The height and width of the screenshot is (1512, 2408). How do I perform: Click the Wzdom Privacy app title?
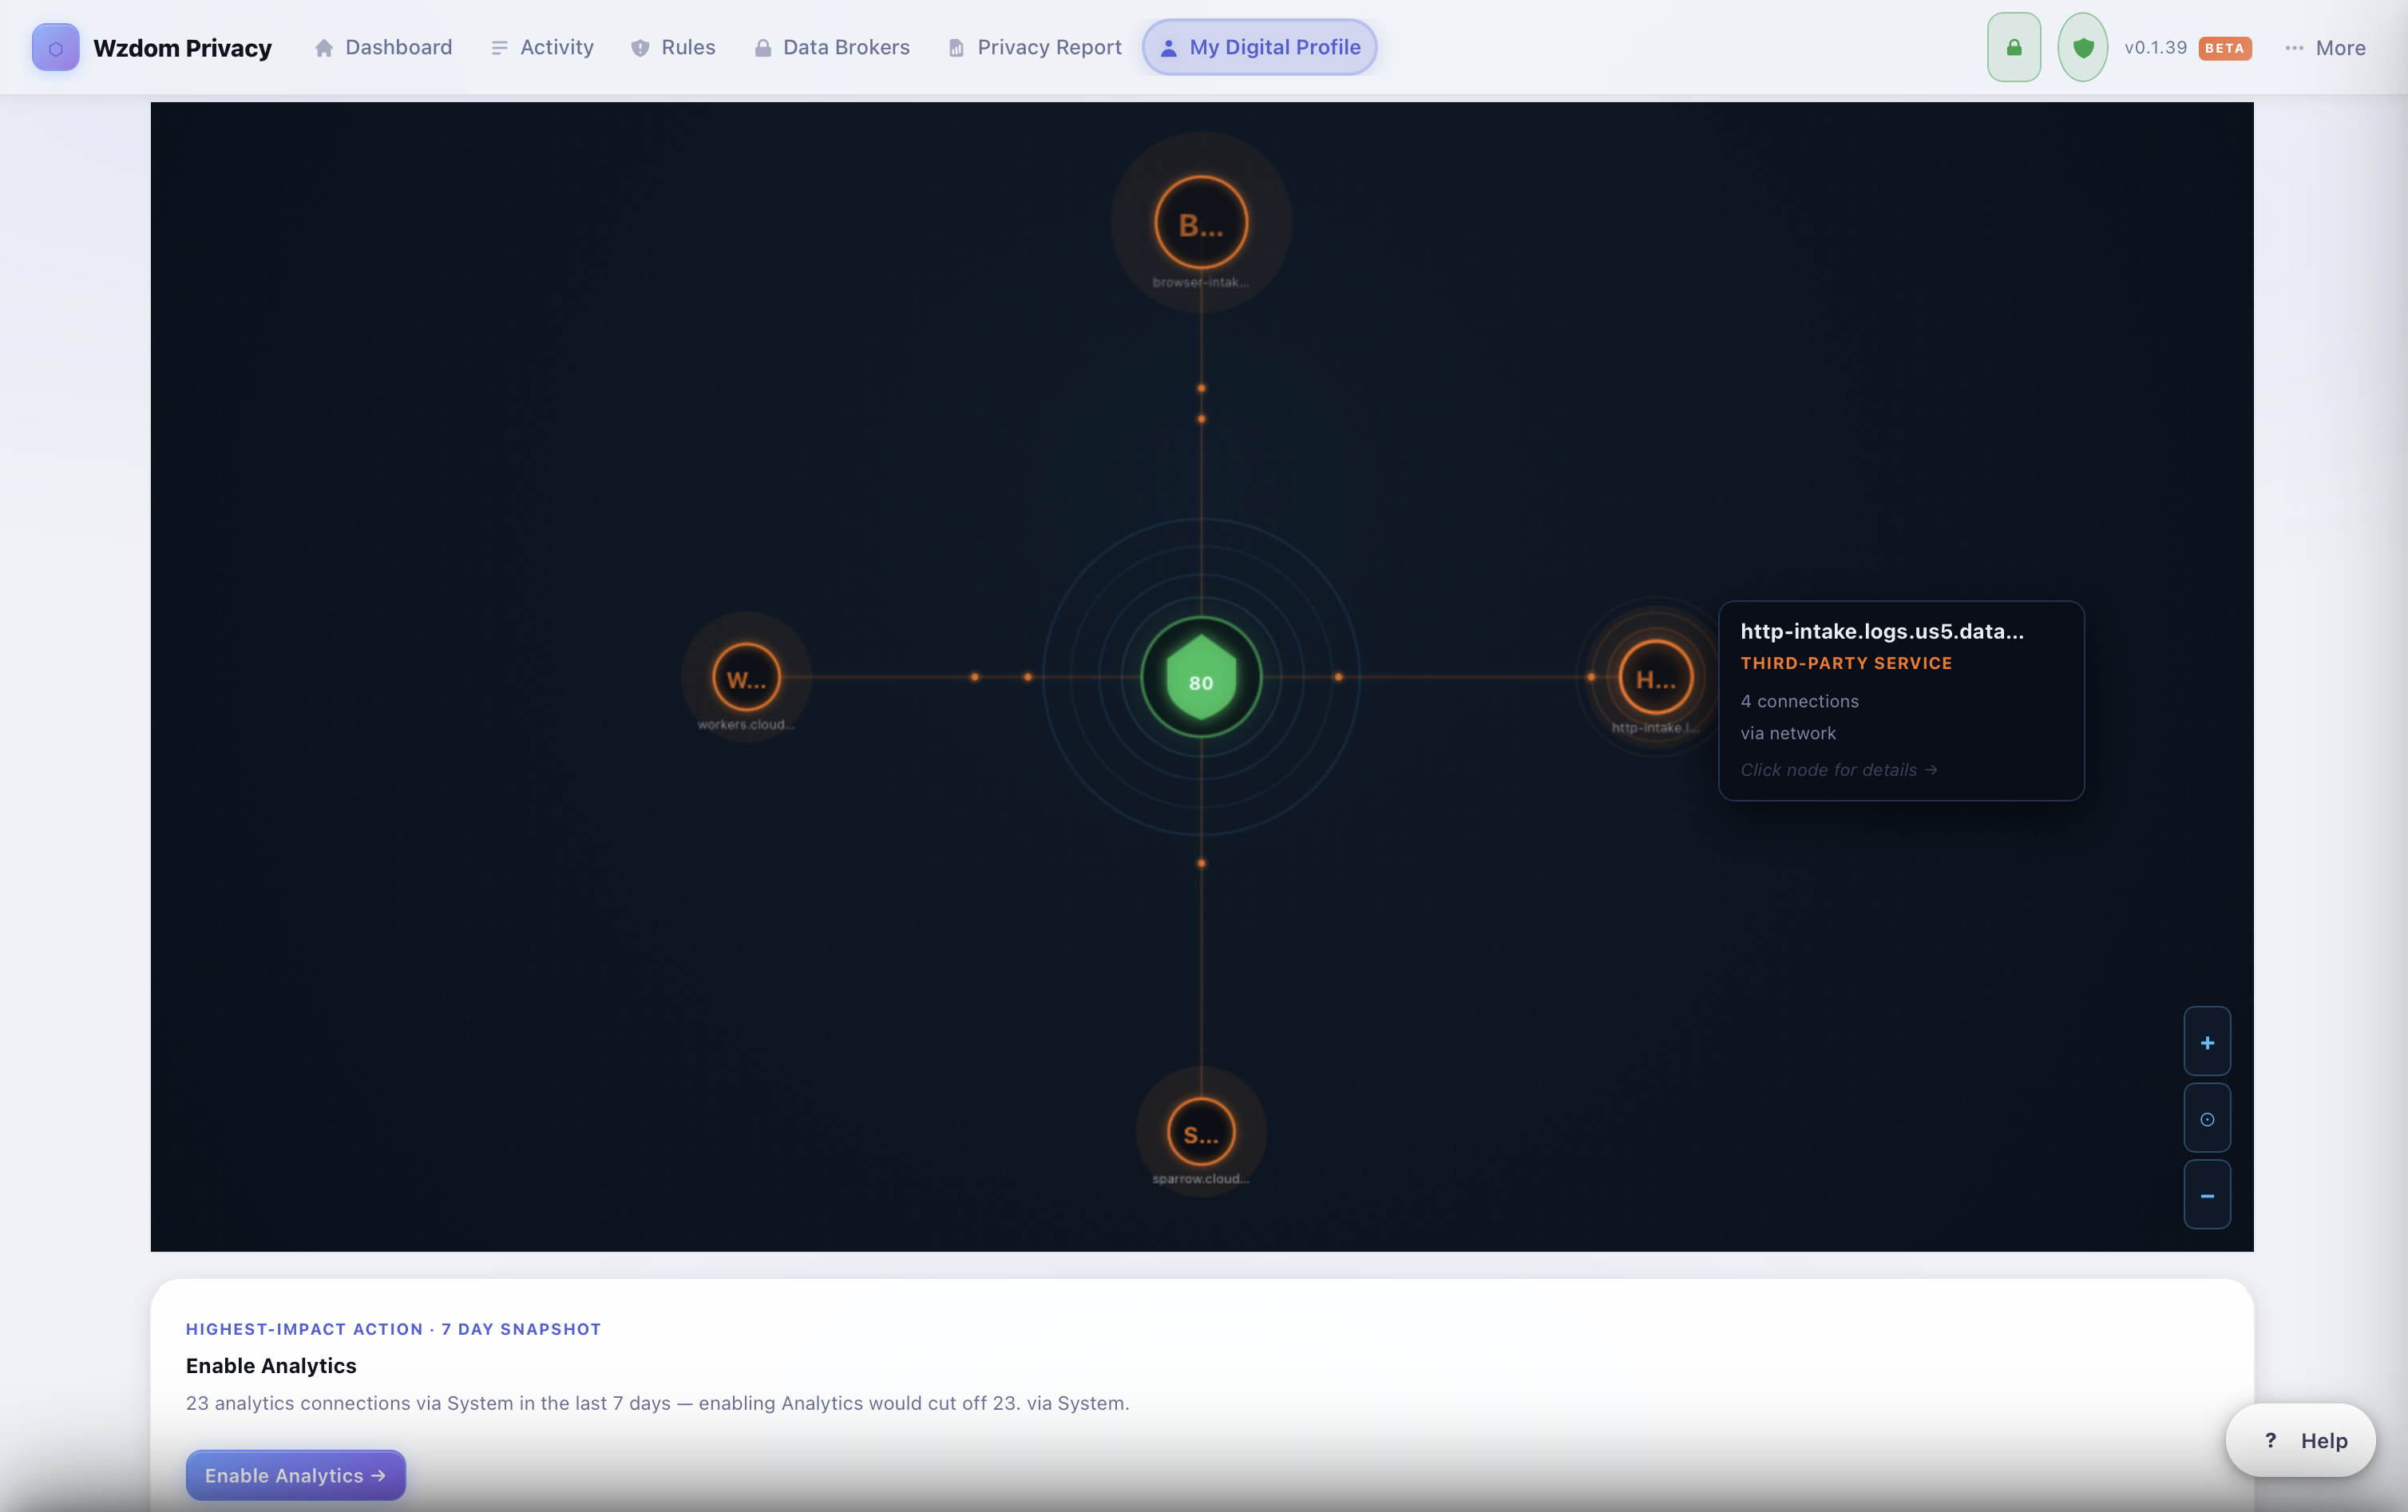click(182, 47)
